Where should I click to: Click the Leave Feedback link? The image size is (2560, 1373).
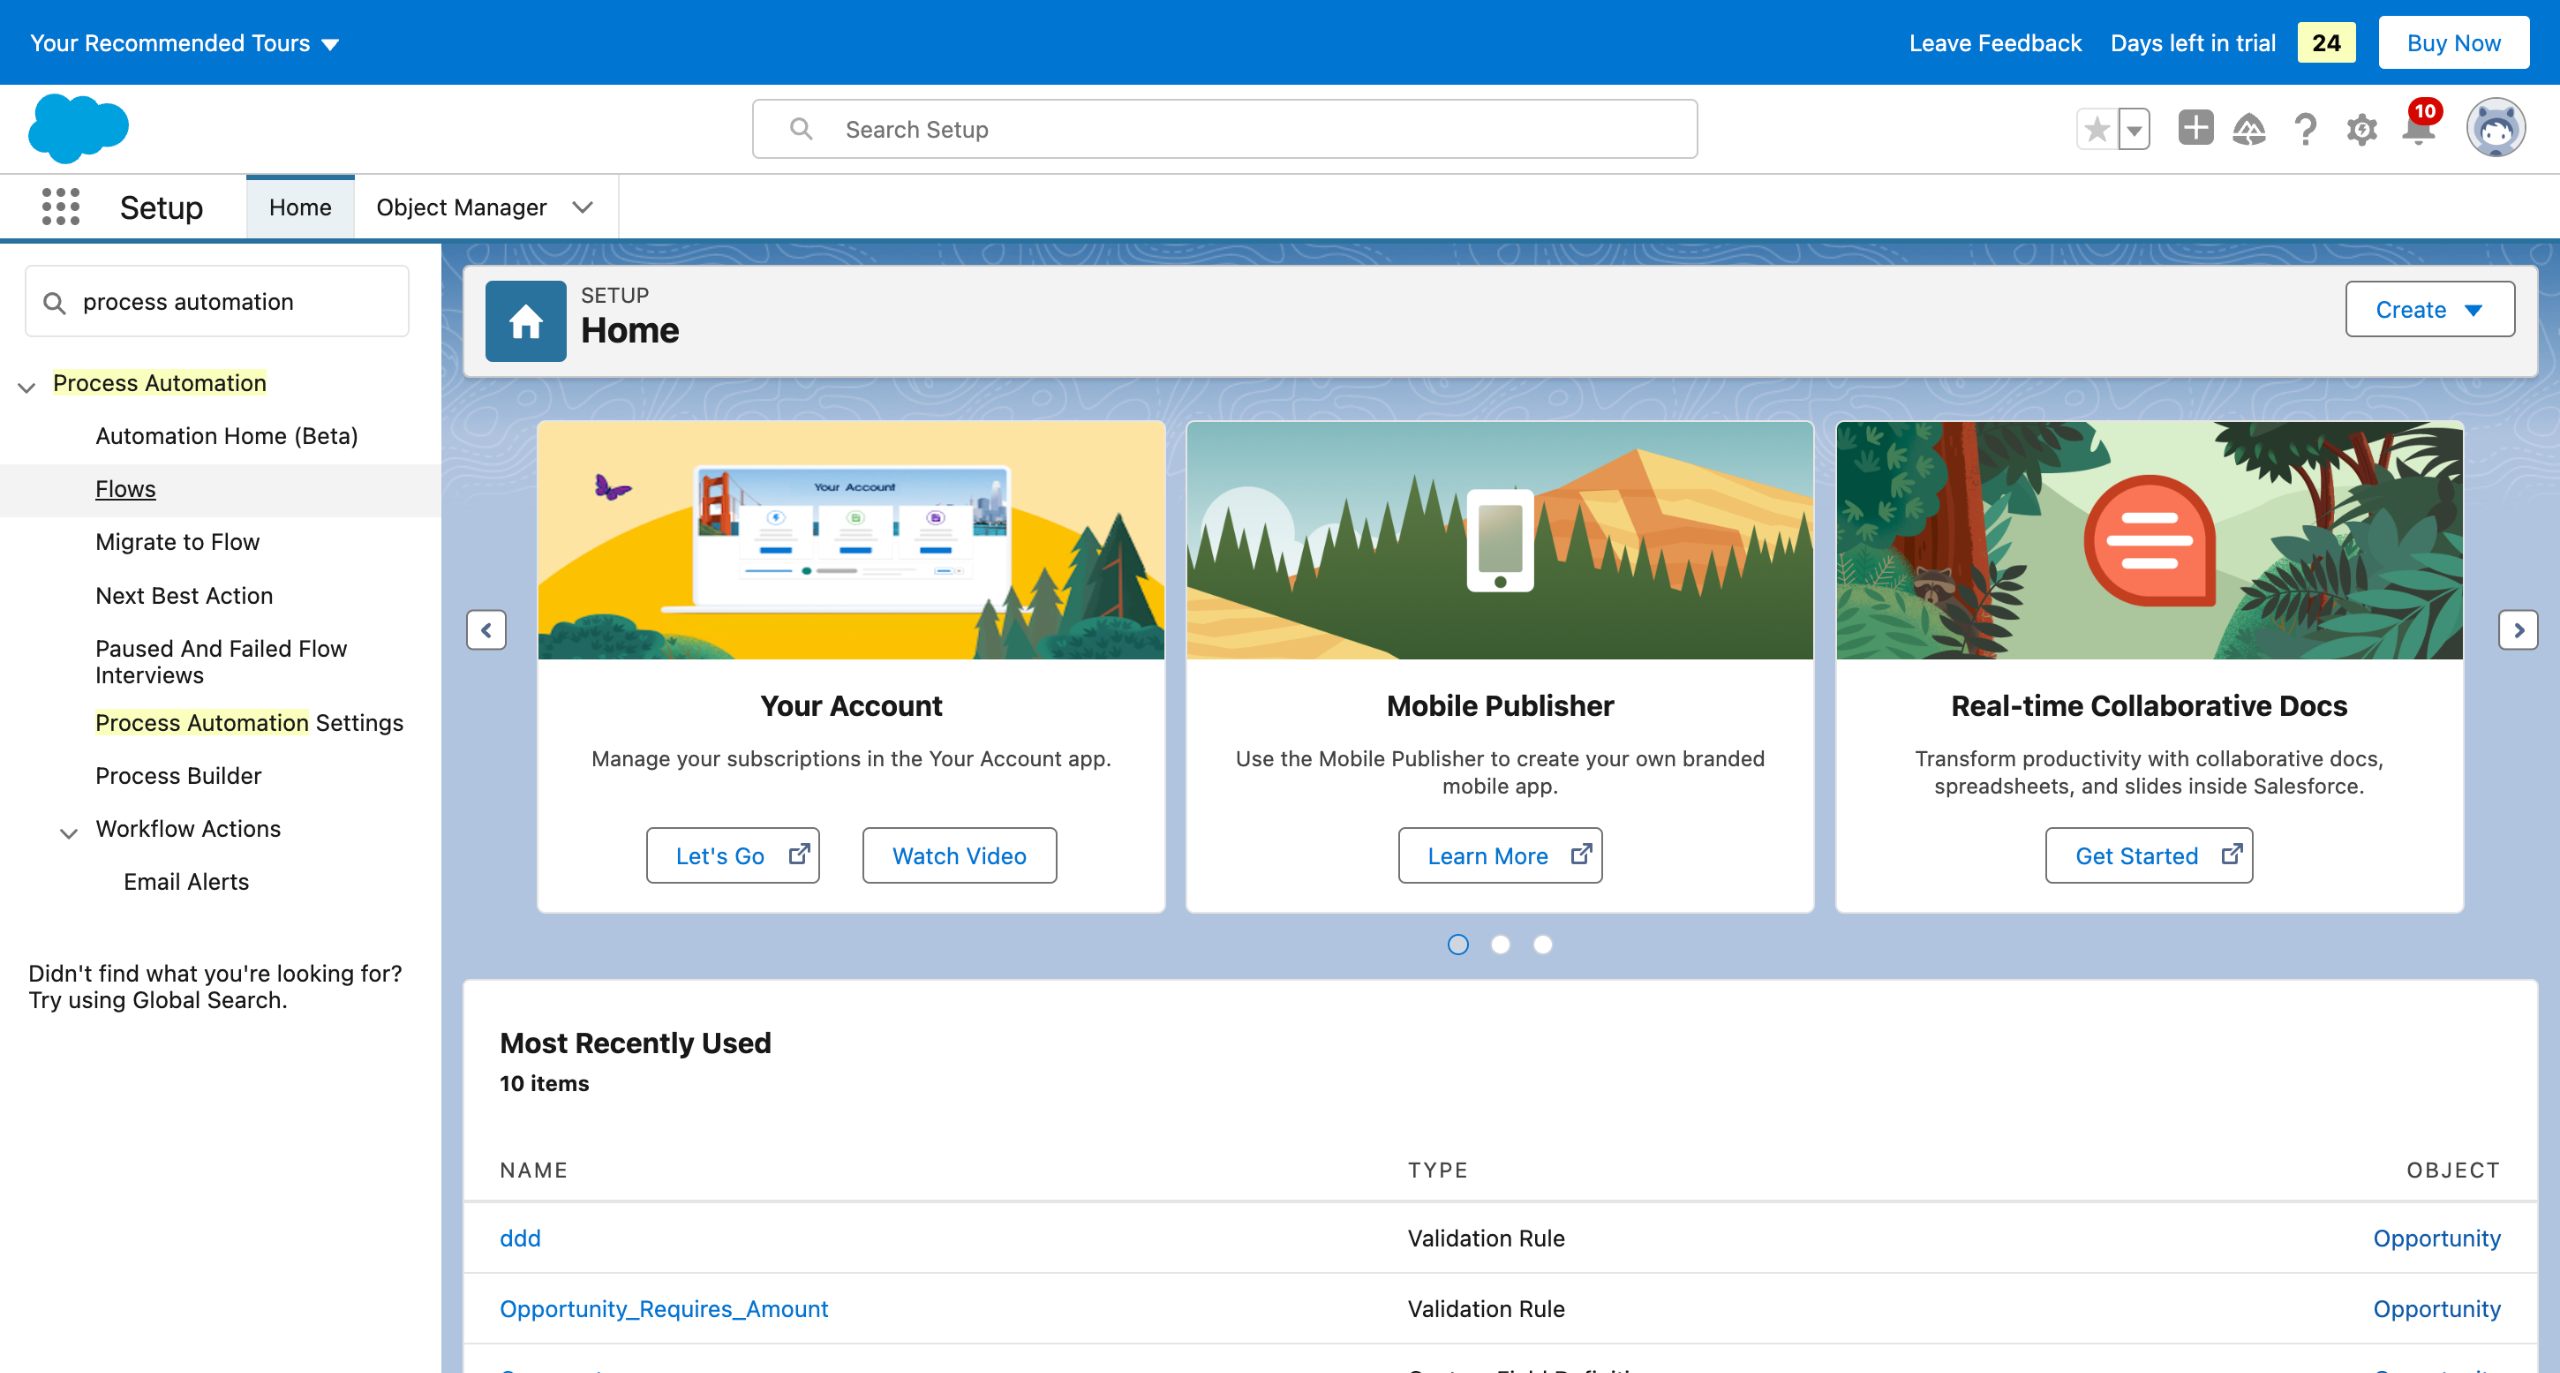1995,43
